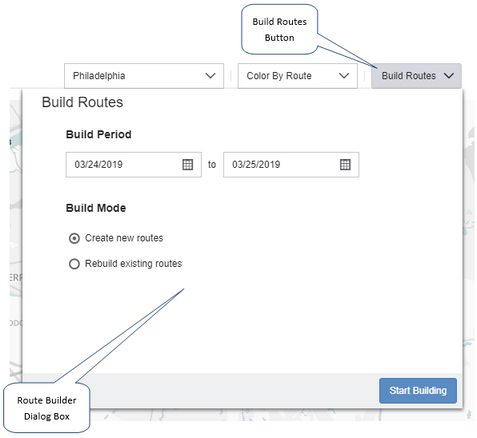The image size is (477, 438).
Task: Select the Rebuild existing routes radio button
Action: pyautogui.click(x=74, y=264)
